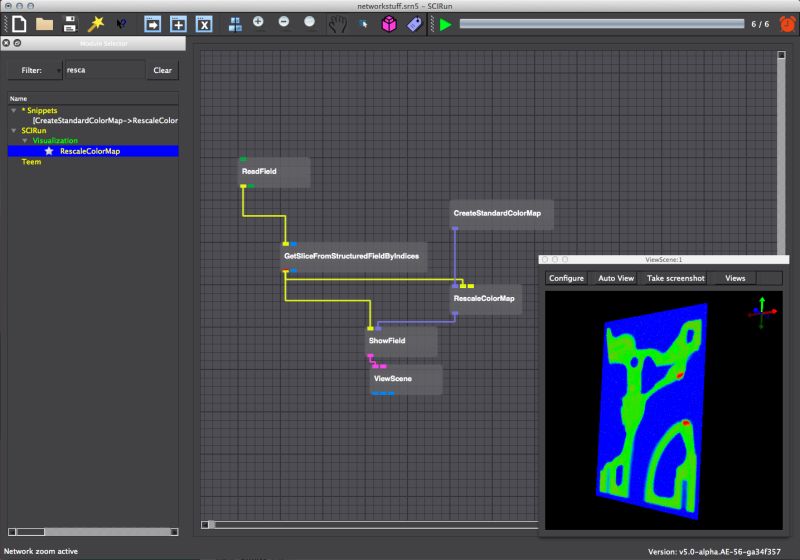Screen dimensions: 800x560
Task: Click the purple tag toolbar icon
Action: click(414, 24)
